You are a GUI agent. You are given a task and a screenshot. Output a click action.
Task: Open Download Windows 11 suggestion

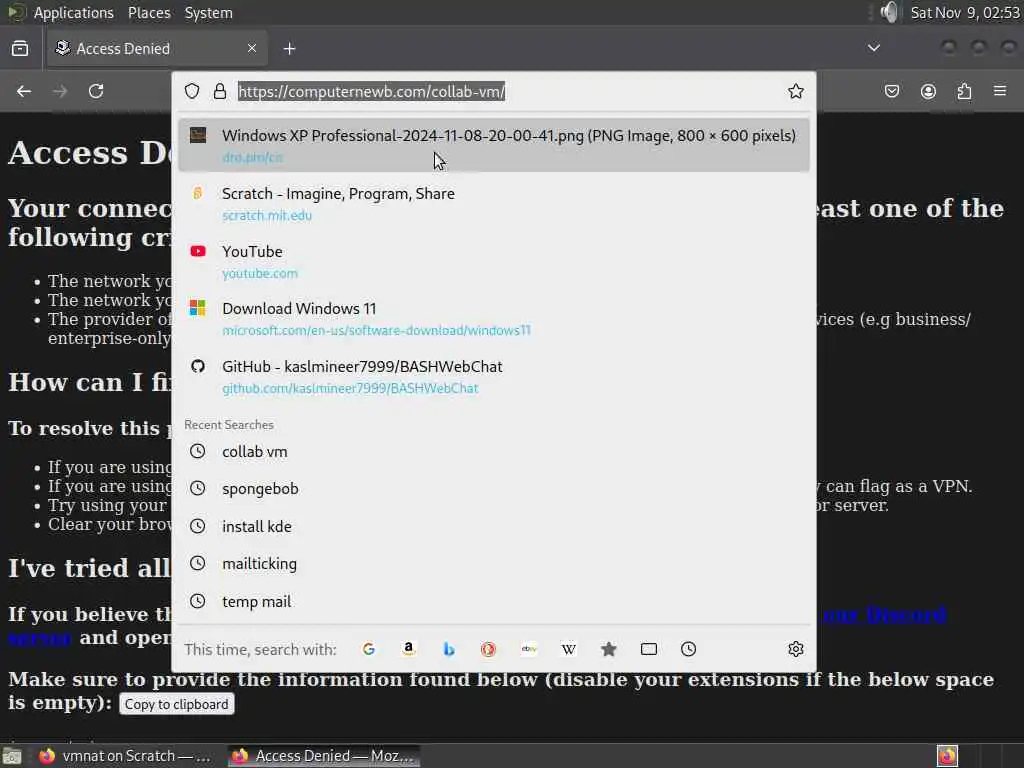point(494,319)
